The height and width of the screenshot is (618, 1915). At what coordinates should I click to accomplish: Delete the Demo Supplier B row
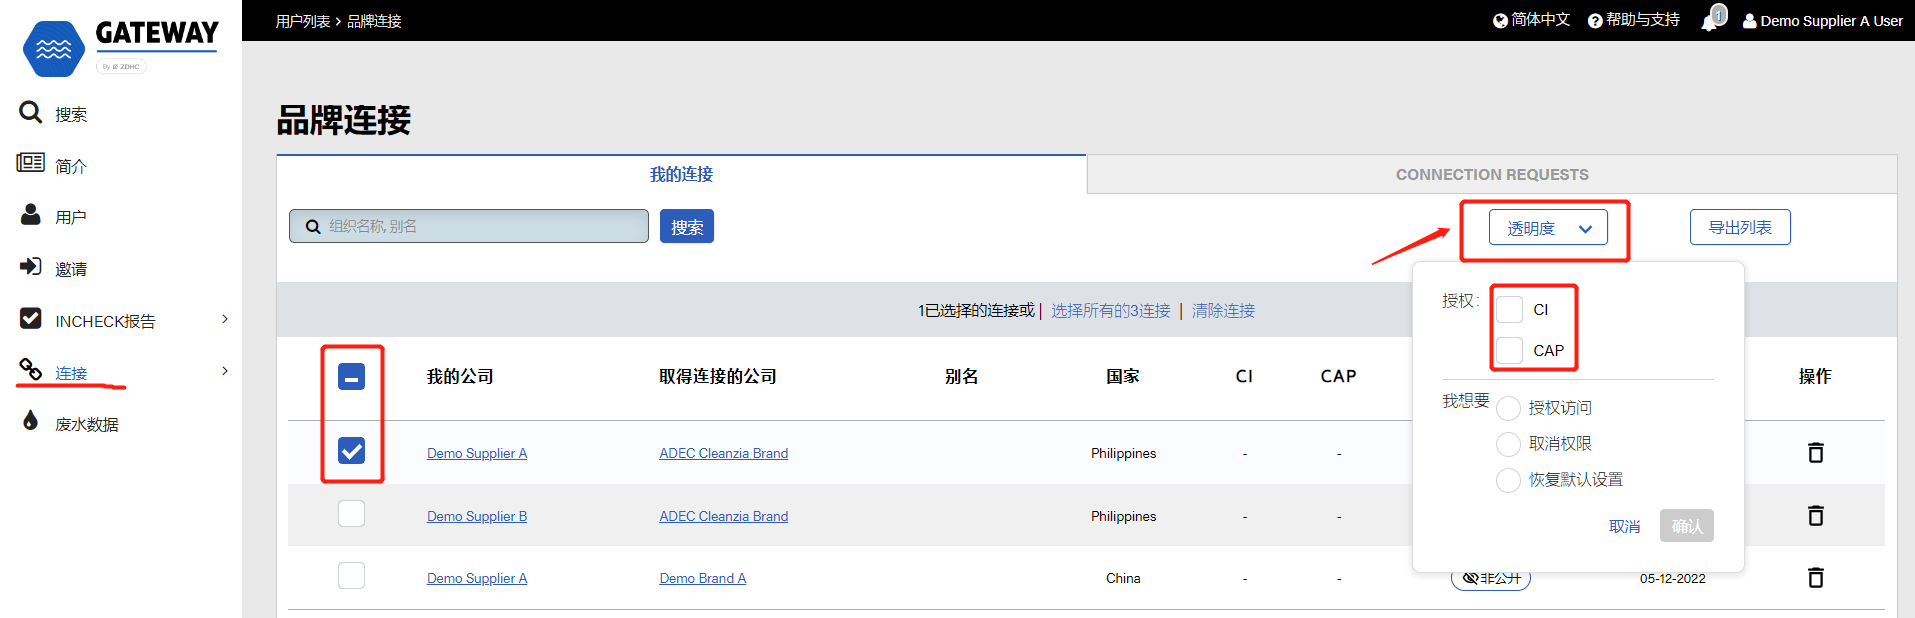click(1816, 516)
